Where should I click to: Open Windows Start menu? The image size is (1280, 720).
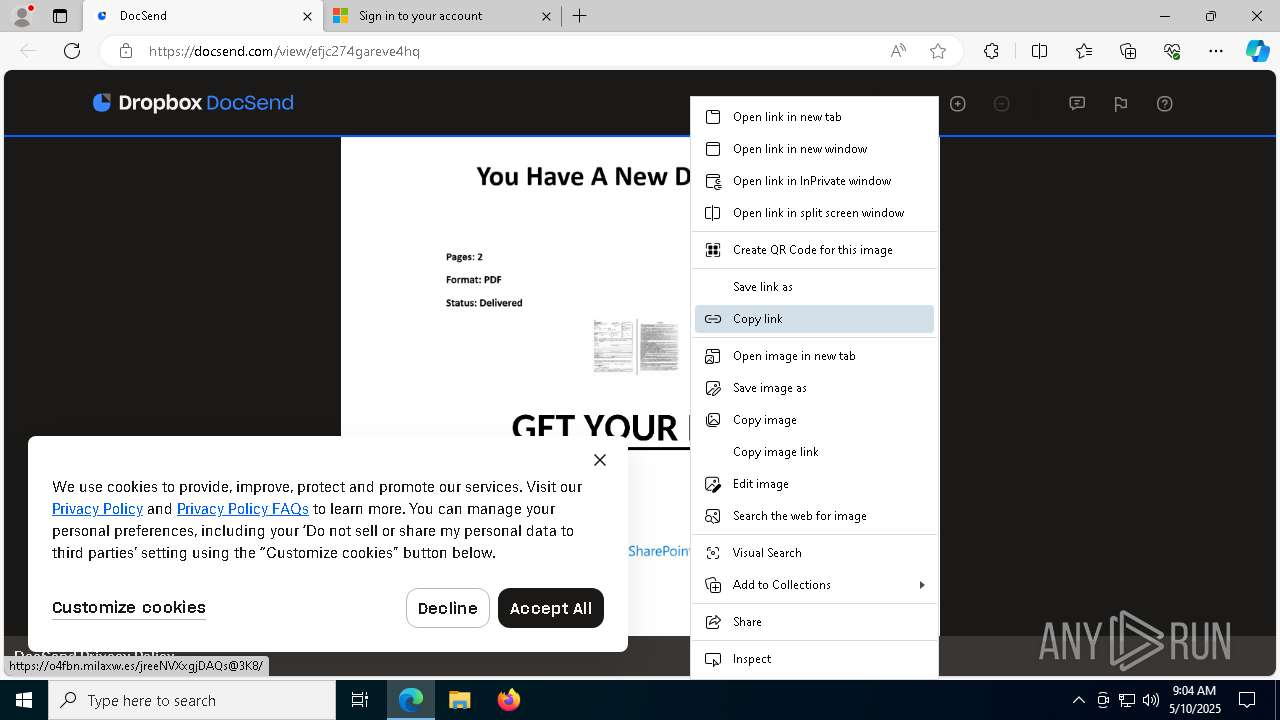24,700
